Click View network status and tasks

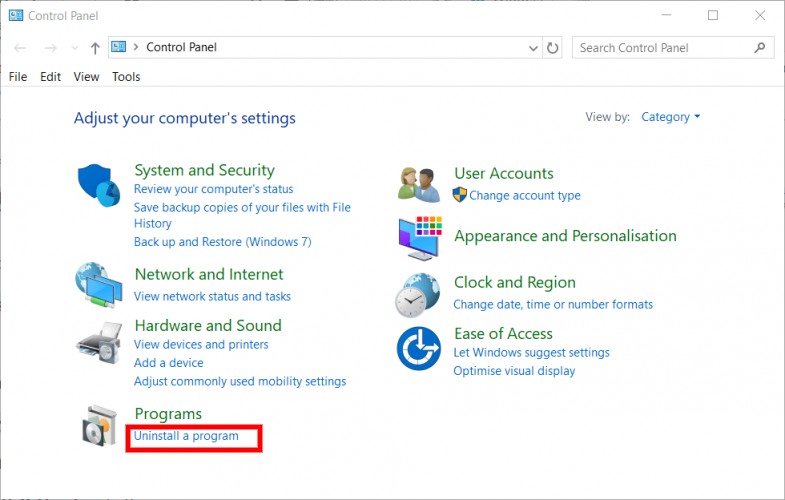tap(212, 296)
